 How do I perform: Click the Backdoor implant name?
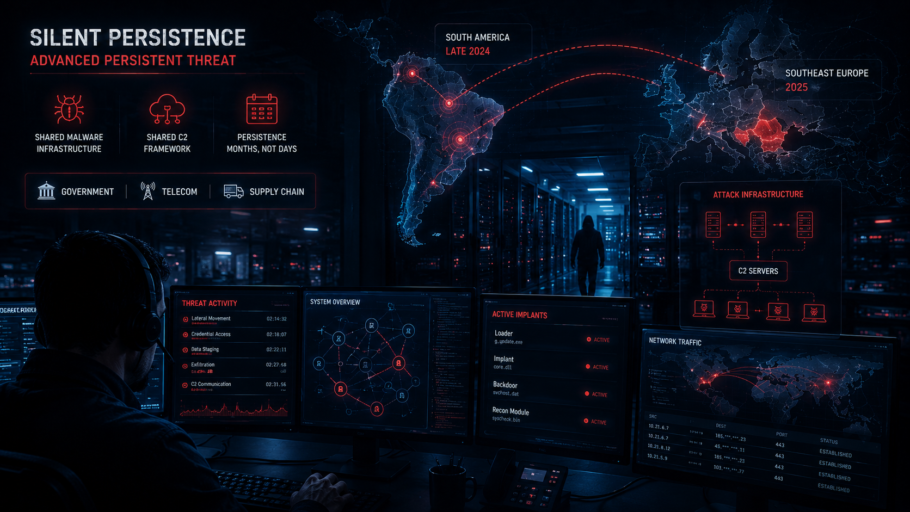click(505, 384)
